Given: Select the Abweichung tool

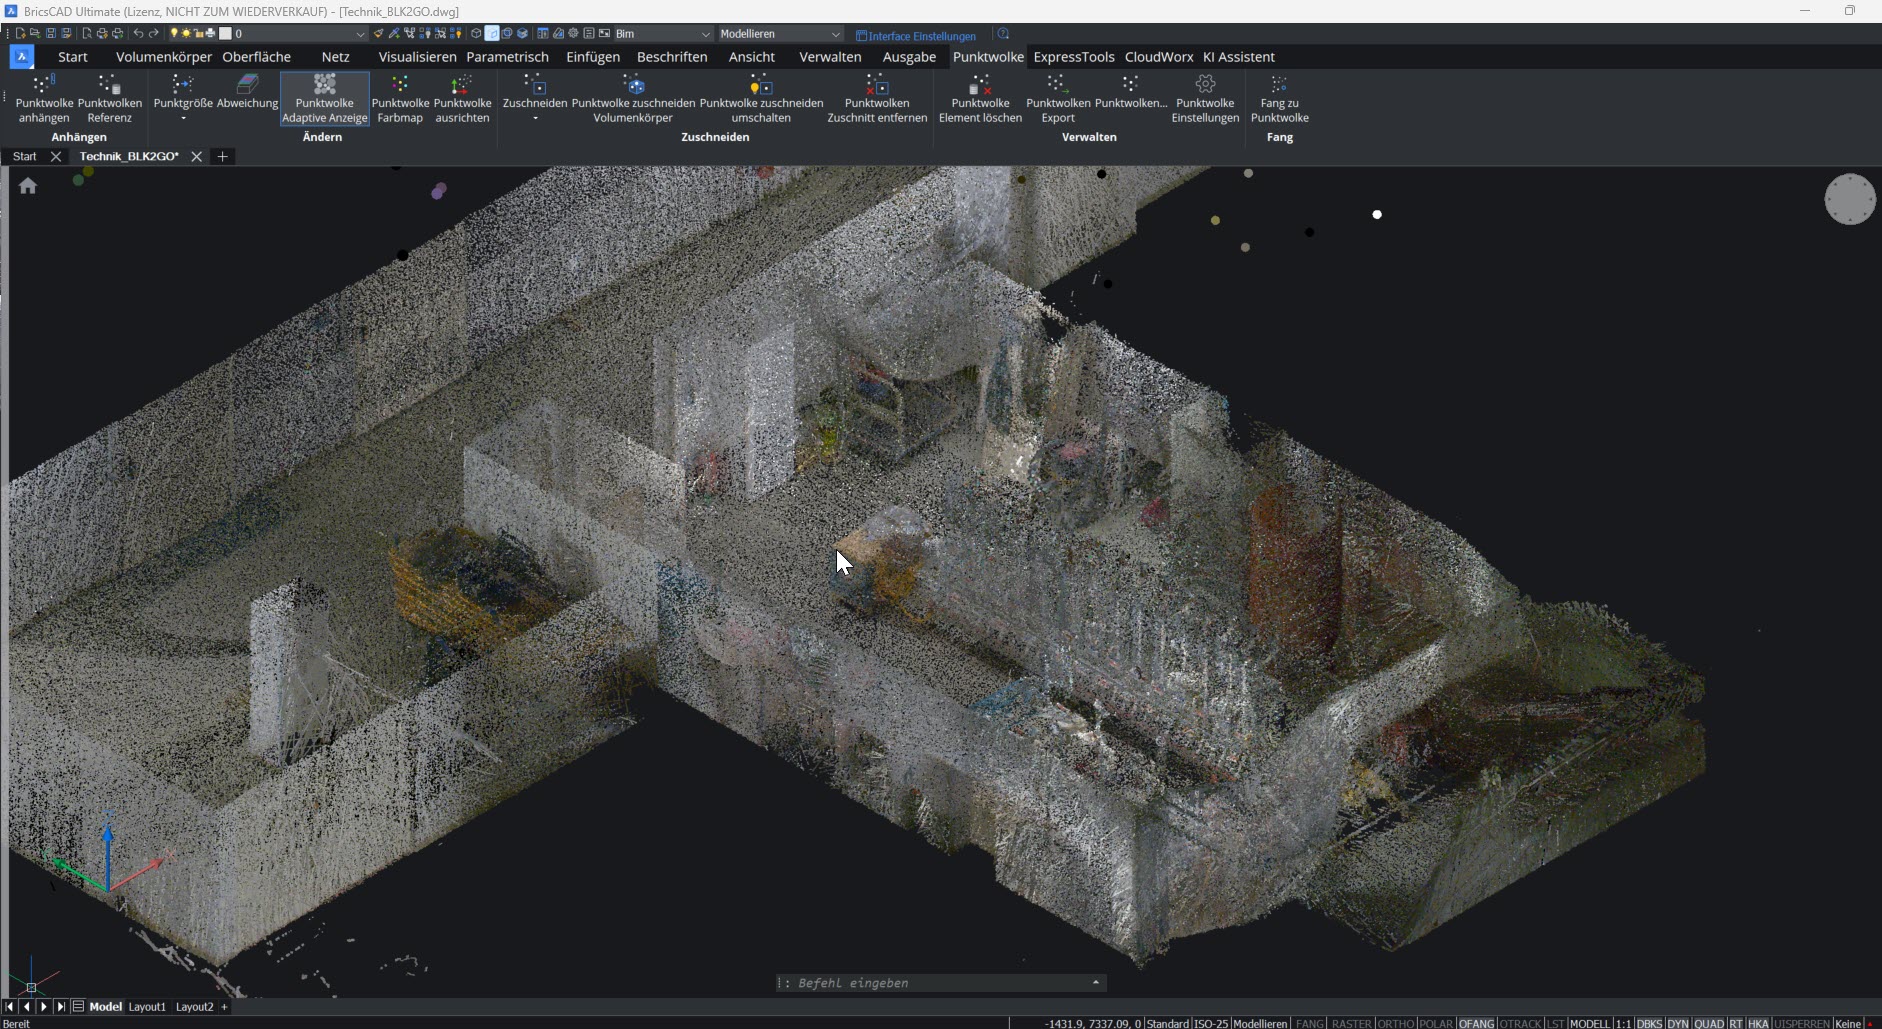Looking at the screenshot, I should (x=247, y=92).
